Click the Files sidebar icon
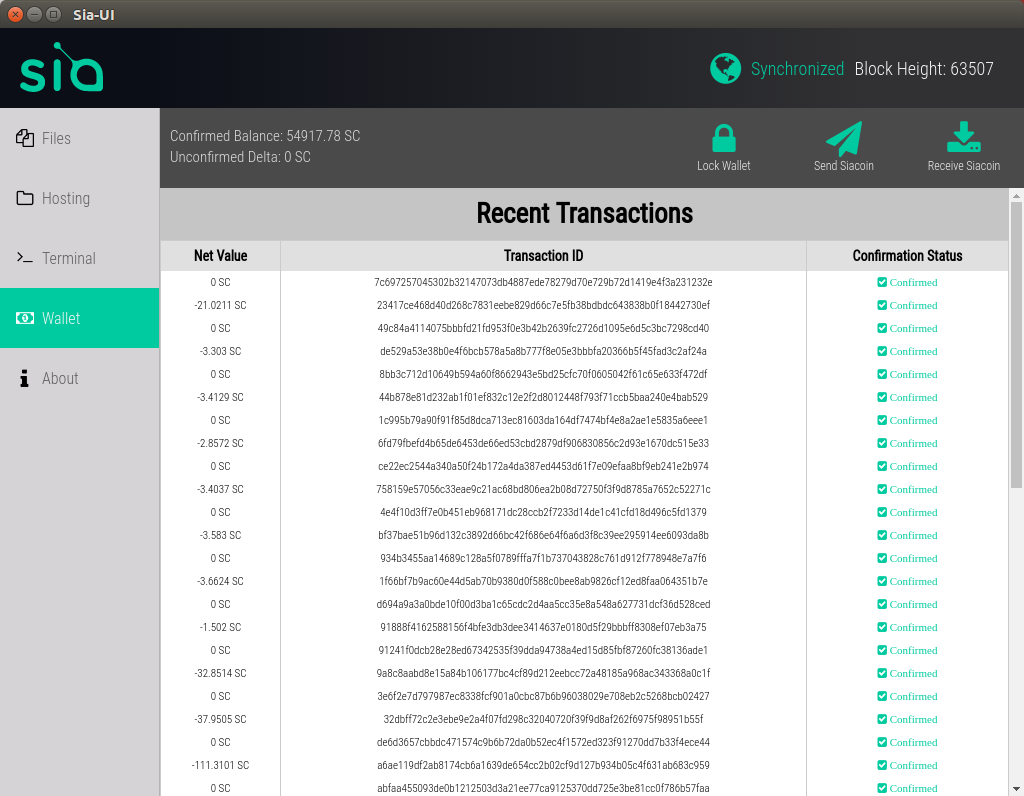 pyautogui.click(x=25, y=138)
